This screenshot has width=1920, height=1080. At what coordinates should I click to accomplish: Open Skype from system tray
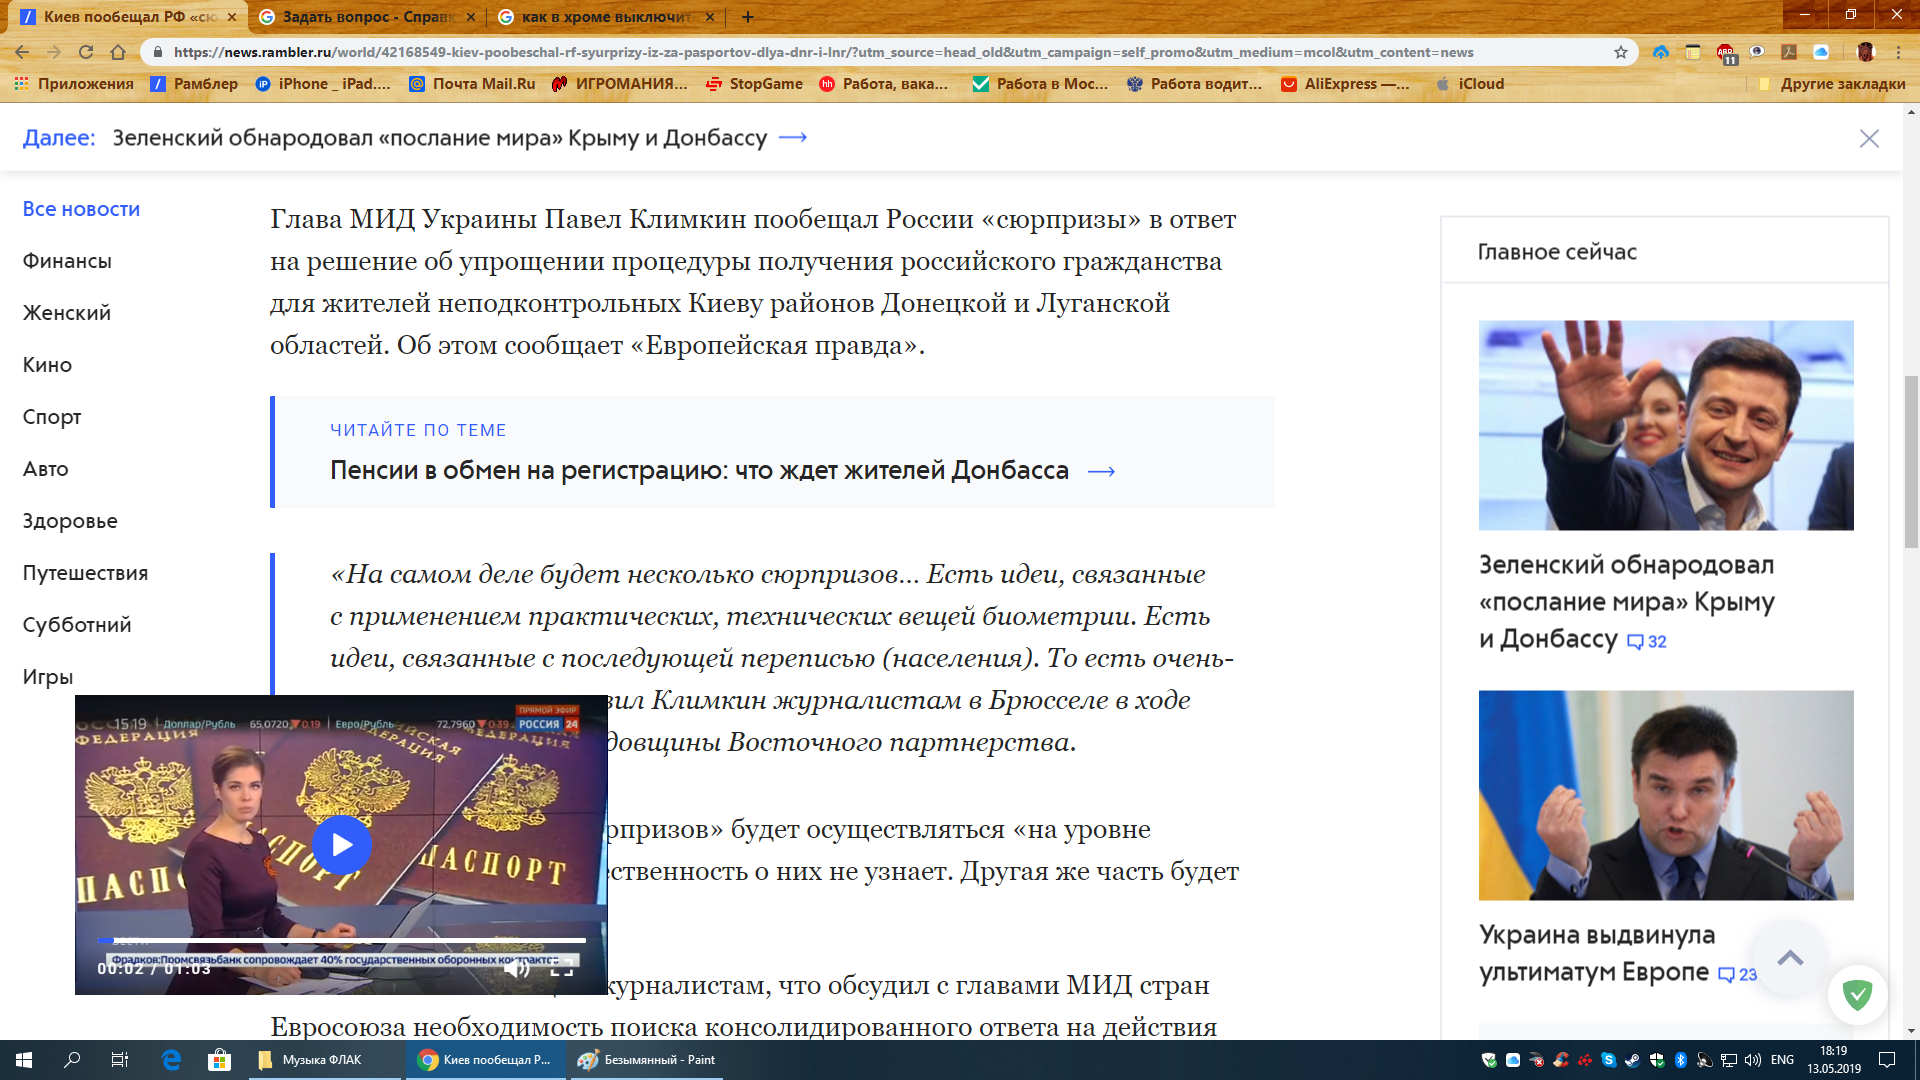(1609, 1060)
